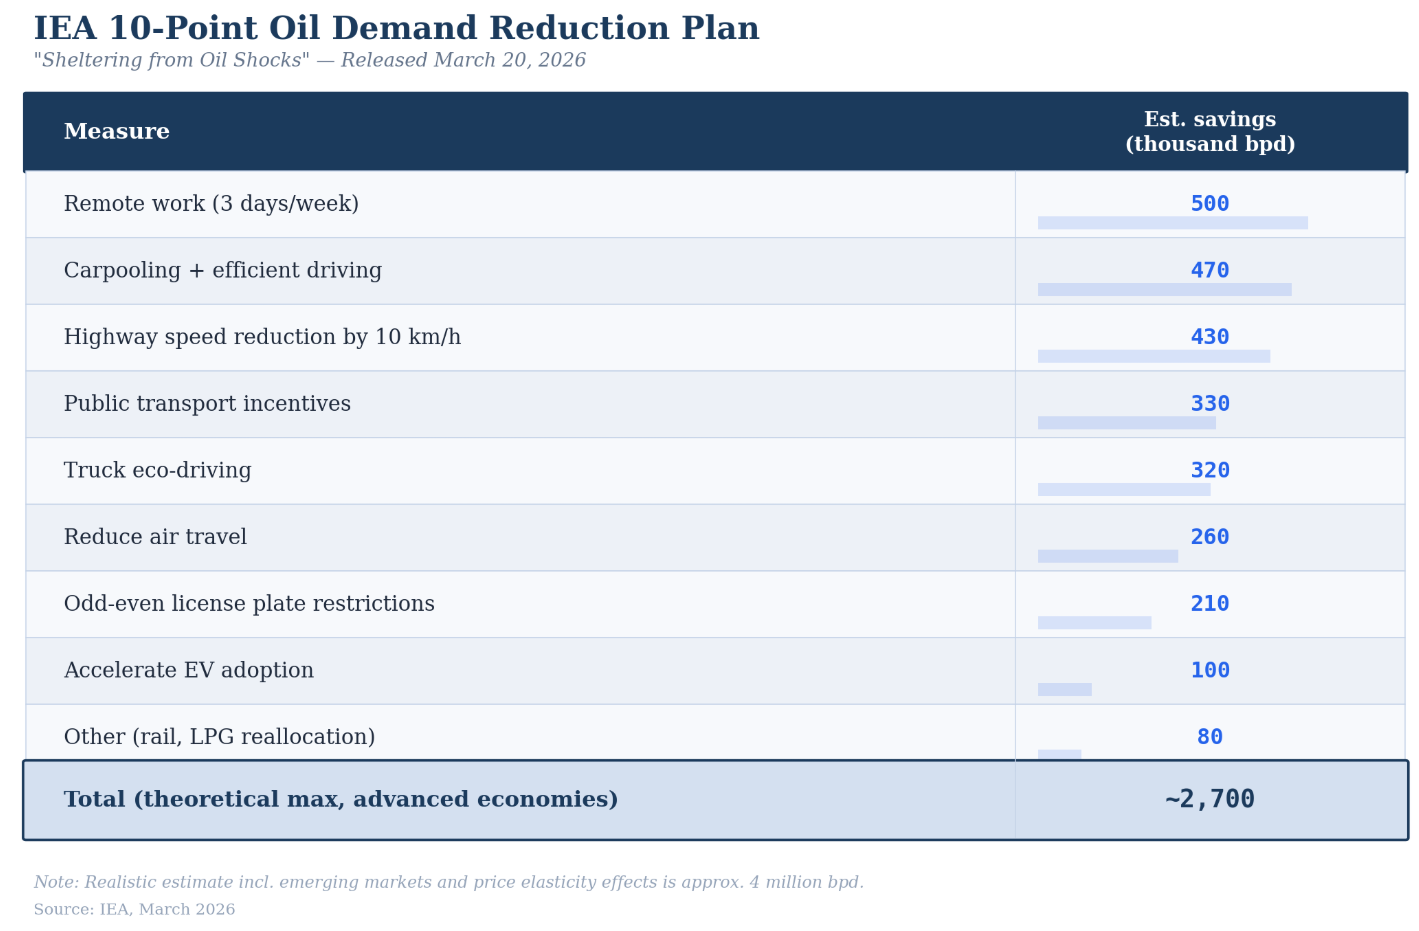Click the value 80

[1210, 737]
